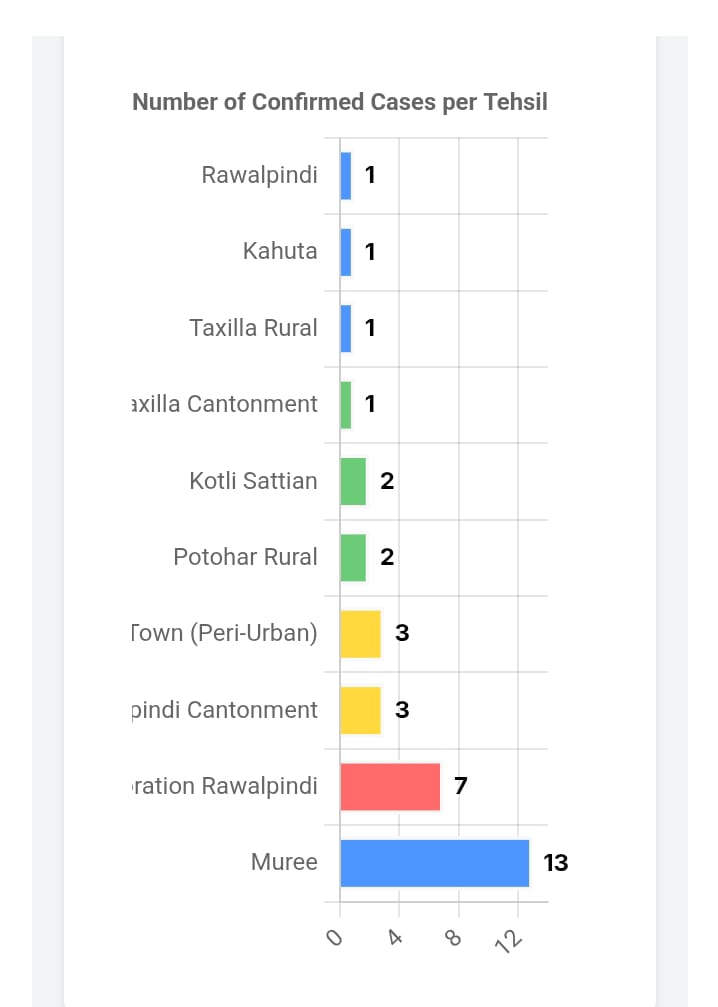Click the blue Taxilla Rural bar
This screenshot has width=718, height=1007.
coord(346,328)
